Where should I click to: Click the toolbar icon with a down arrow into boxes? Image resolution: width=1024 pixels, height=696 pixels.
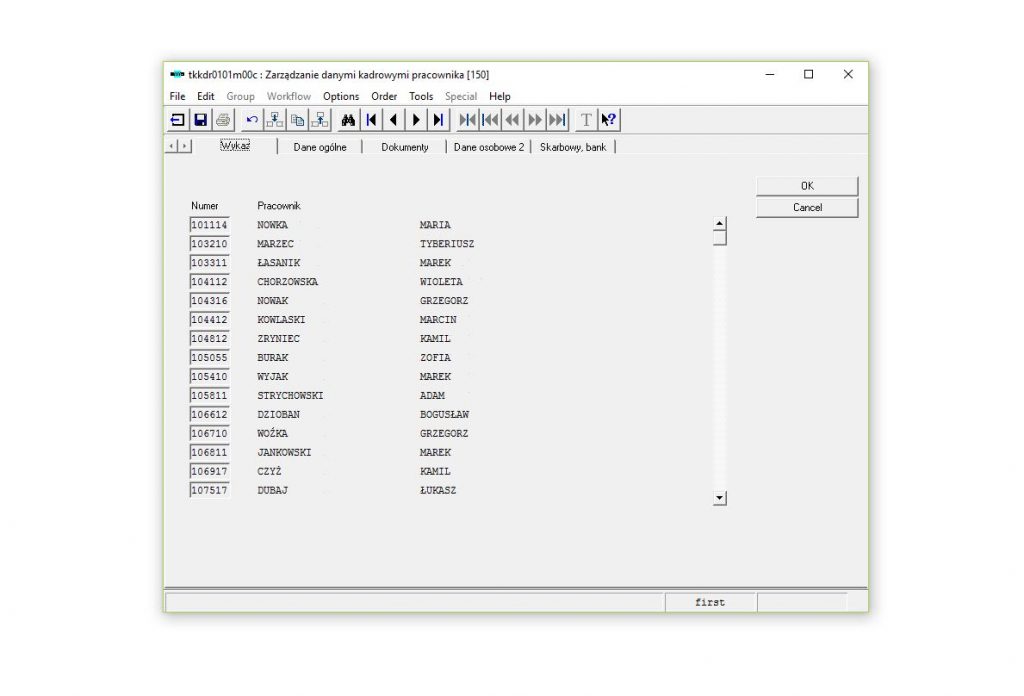point(275,120)
